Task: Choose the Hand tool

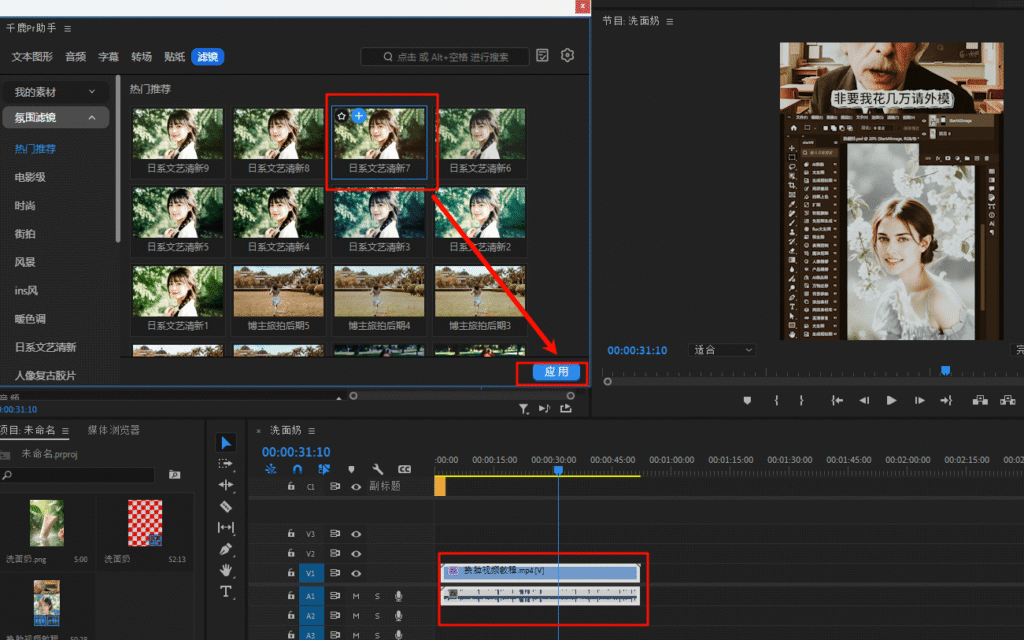Action: point(226,570)
